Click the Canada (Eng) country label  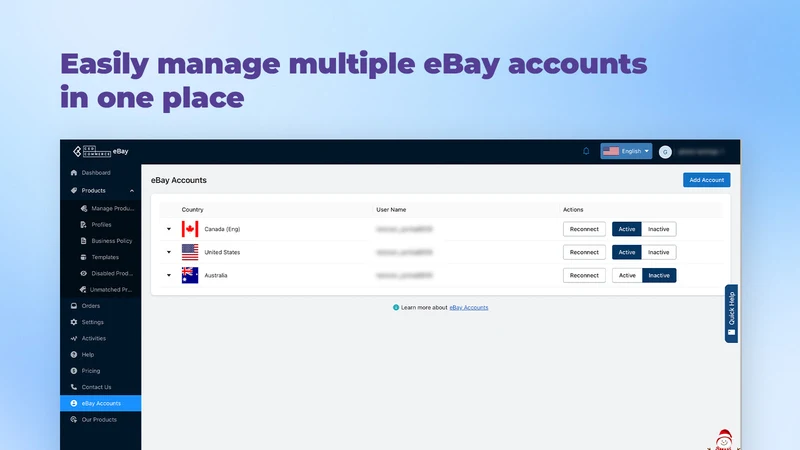[222, 229]
